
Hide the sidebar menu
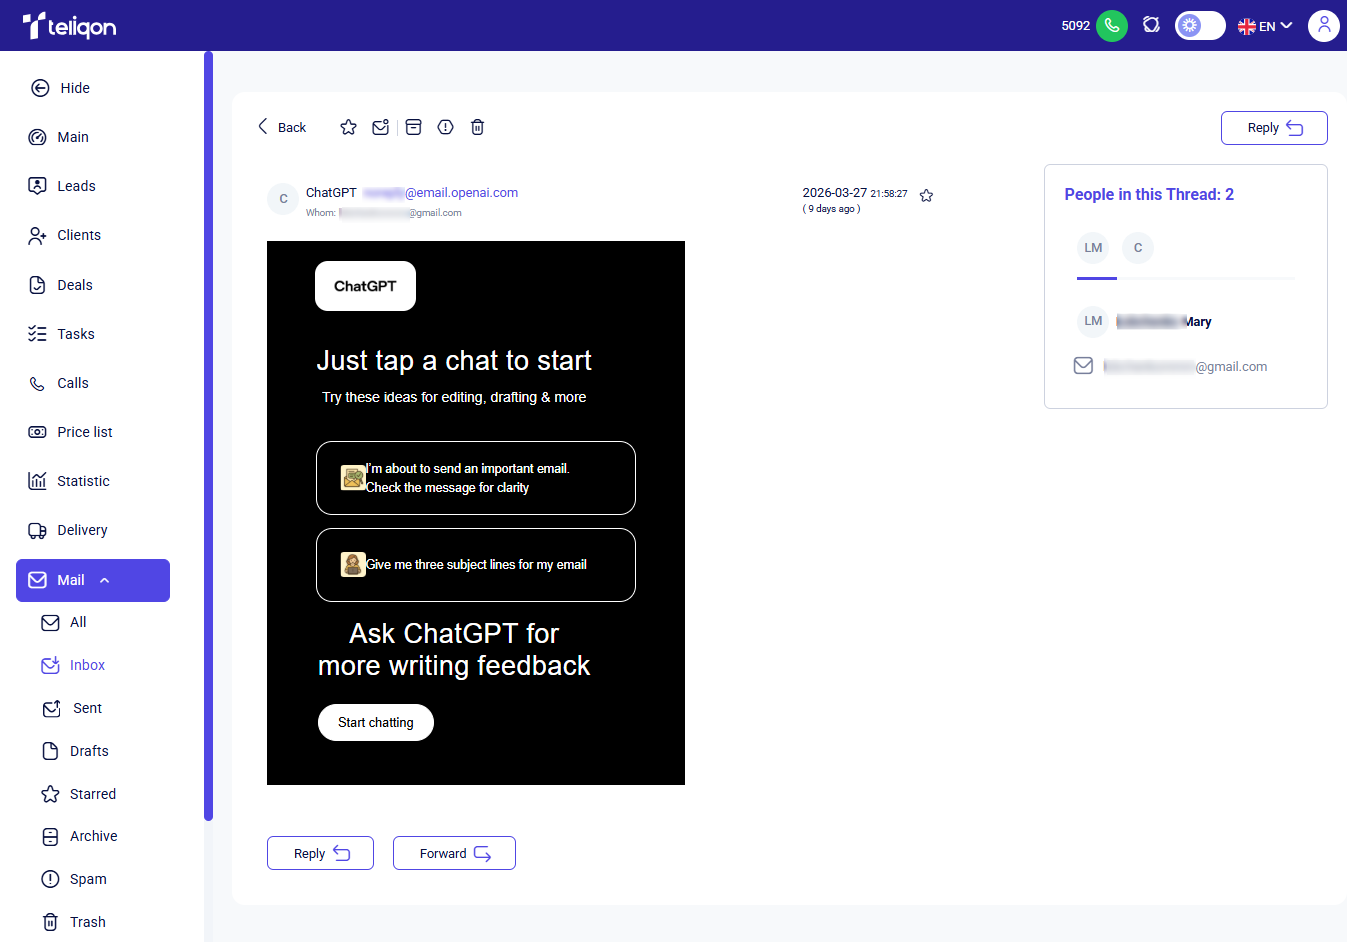[60, 88]
